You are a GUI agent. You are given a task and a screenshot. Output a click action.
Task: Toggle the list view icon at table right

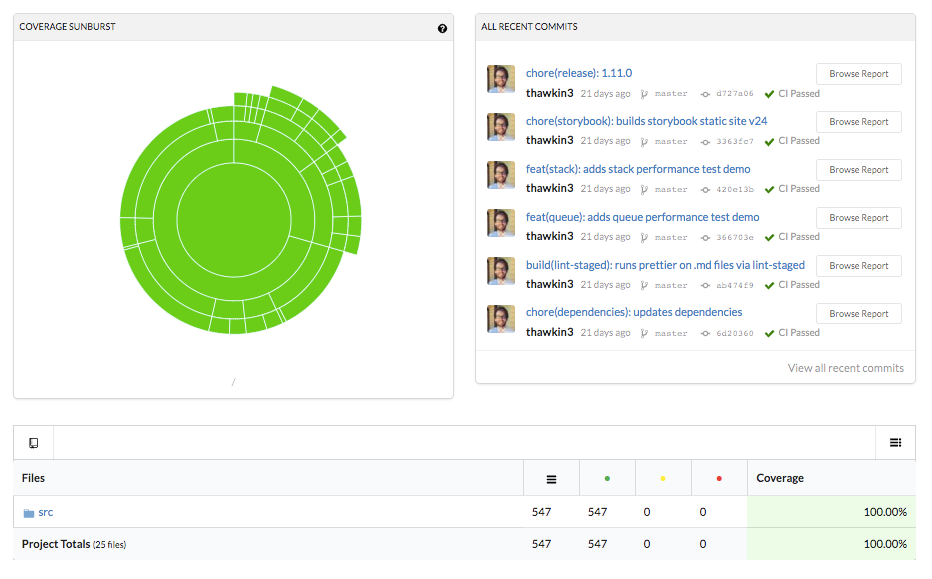(x=895, y=442)
